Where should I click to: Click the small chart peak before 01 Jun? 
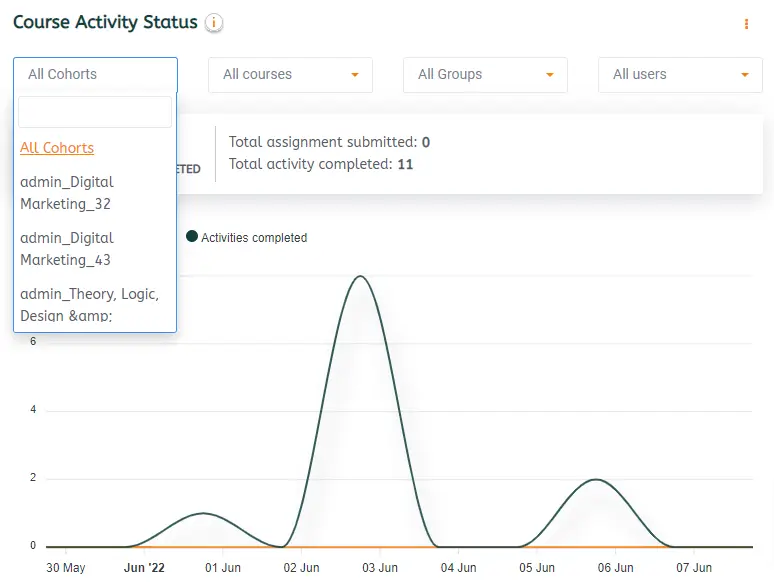204,513
